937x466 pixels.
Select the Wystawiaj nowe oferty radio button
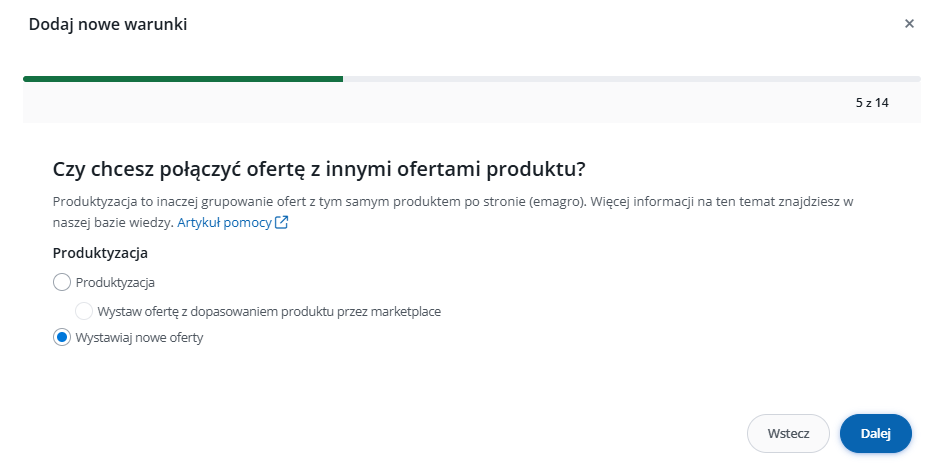click(x=62, y=338)
